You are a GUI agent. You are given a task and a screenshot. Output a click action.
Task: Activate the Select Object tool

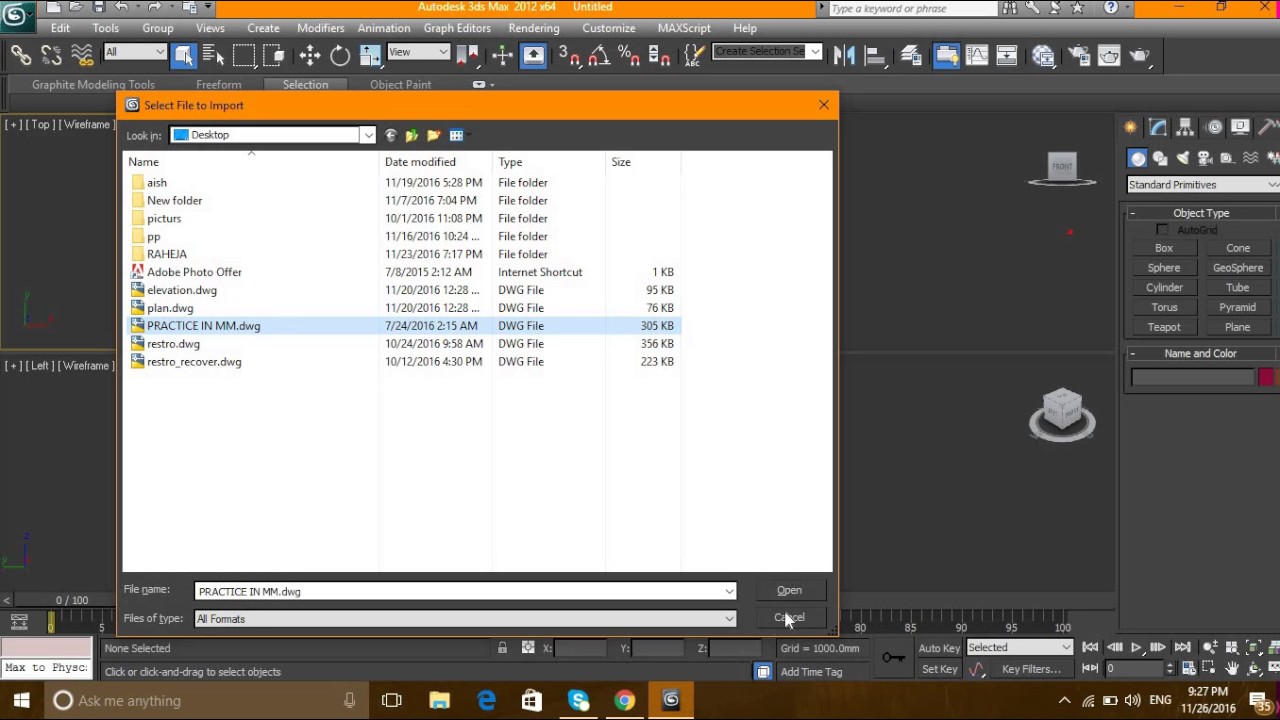pos(183,55)
